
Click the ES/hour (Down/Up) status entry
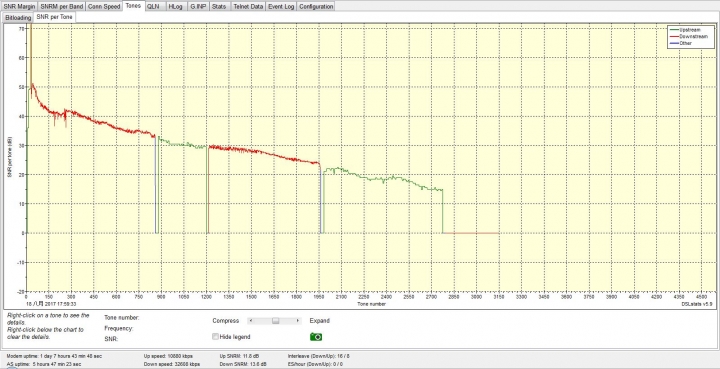click(316, 364)
